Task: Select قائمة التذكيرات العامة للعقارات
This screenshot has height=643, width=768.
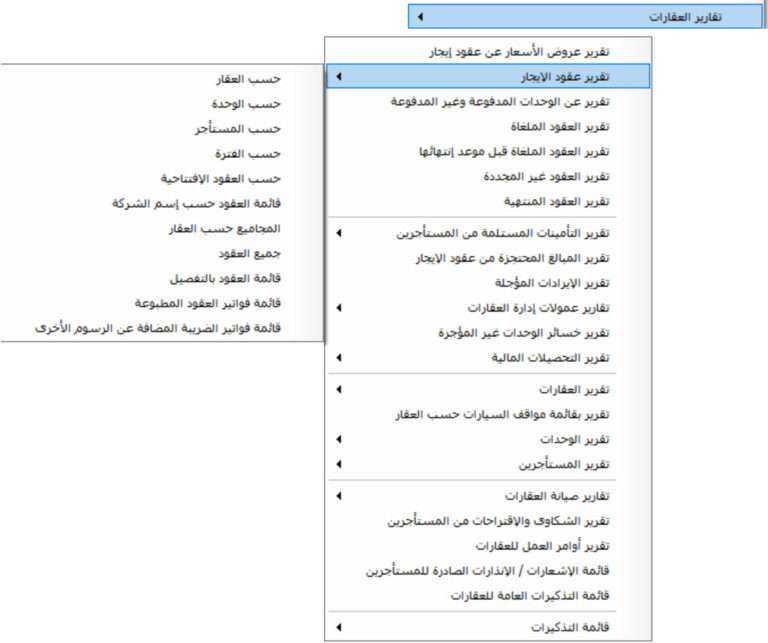Action: [488, 596]
